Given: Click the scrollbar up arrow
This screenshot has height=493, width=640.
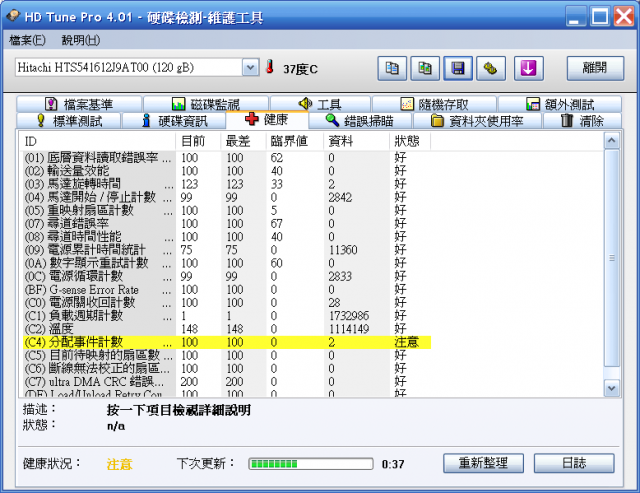Looking at the screenshot, I should point(611,141).
